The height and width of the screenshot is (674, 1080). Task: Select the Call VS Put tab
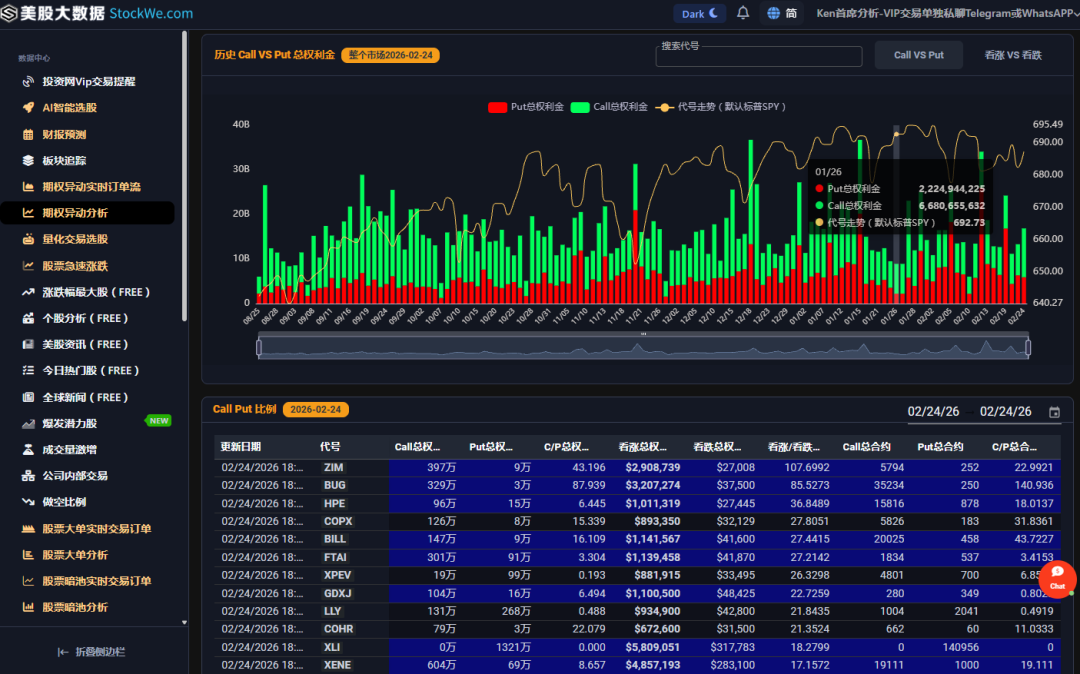pyautogui.click(x=918, y=55)
